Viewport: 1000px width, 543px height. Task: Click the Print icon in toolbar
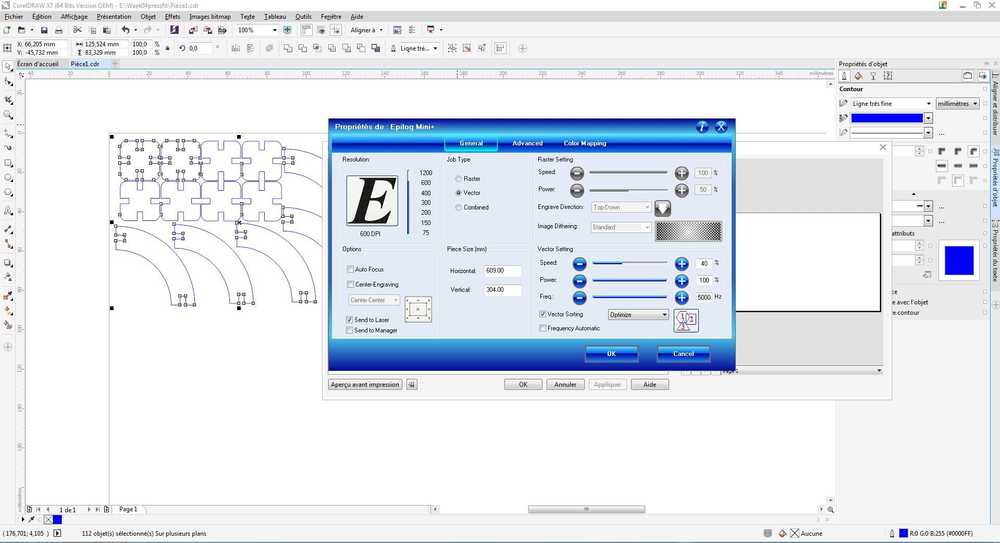point(59,30)
